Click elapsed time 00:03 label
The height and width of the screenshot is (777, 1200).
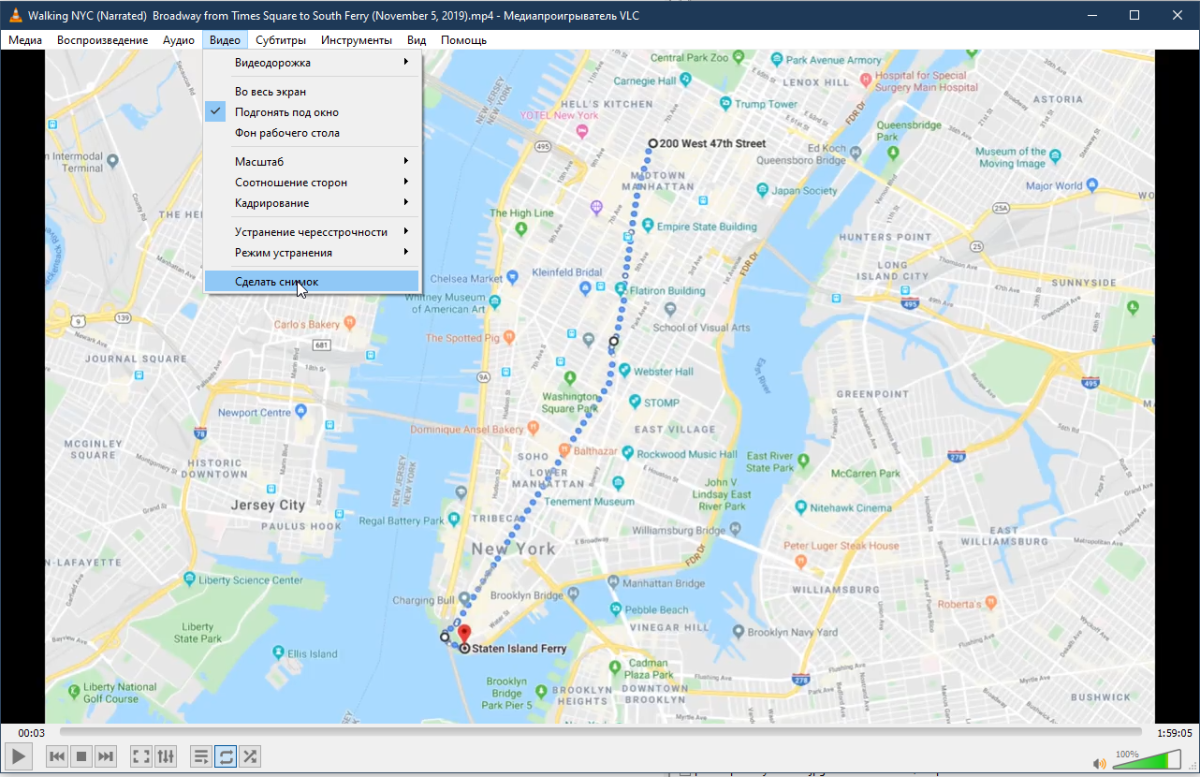pyautogui.click(x=31, y=733)
